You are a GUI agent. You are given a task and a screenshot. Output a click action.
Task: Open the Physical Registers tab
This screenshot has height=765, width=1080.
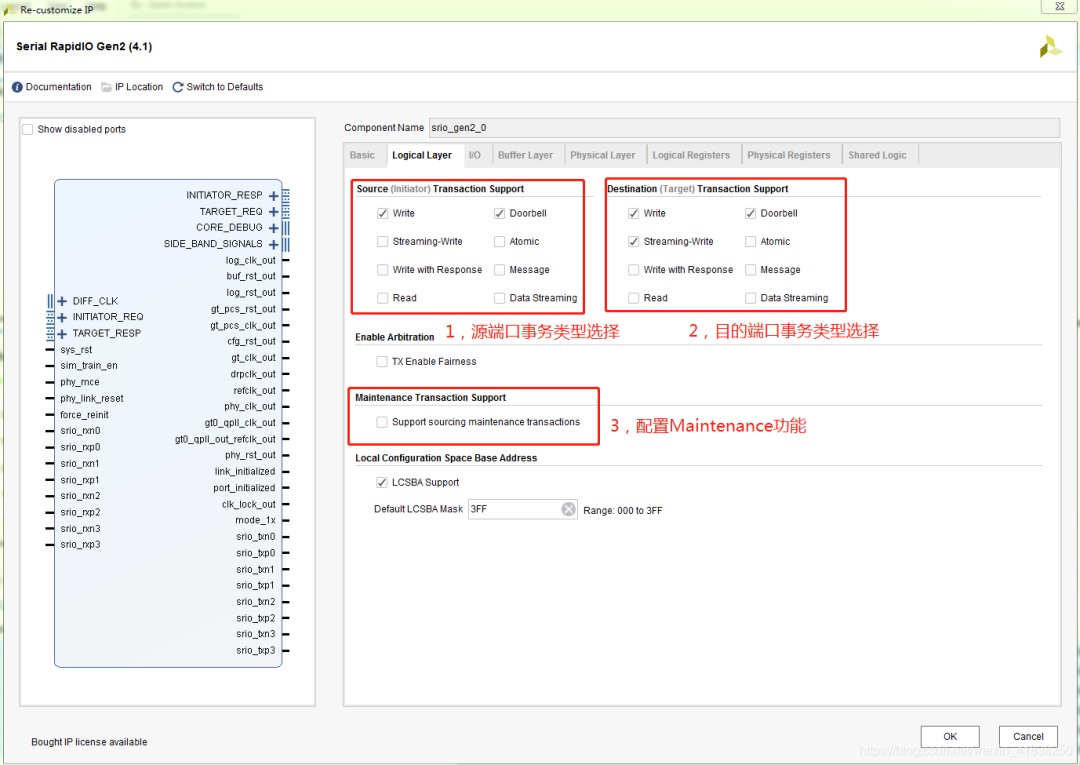pos(789,156)
